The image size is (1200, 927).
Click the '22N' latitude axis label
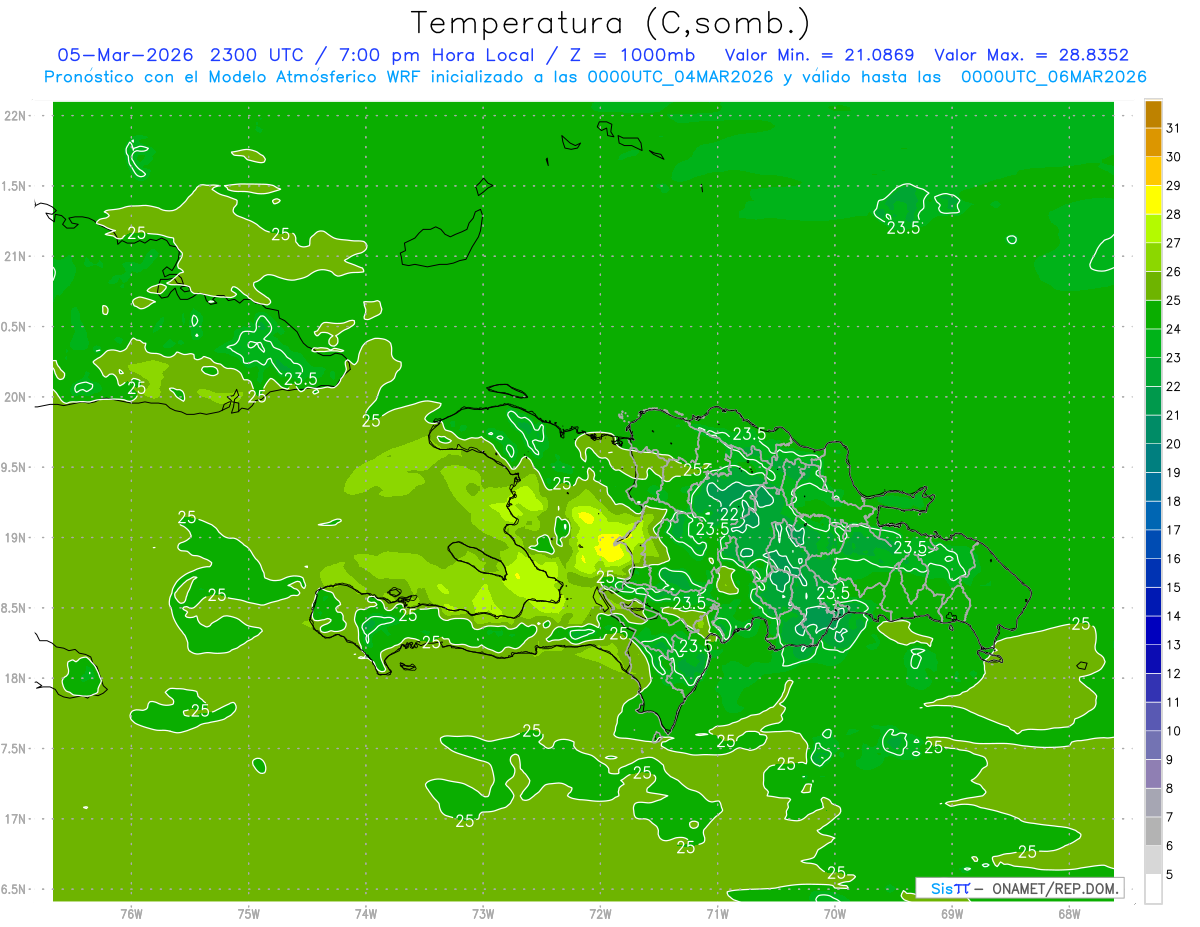point(17,115)
